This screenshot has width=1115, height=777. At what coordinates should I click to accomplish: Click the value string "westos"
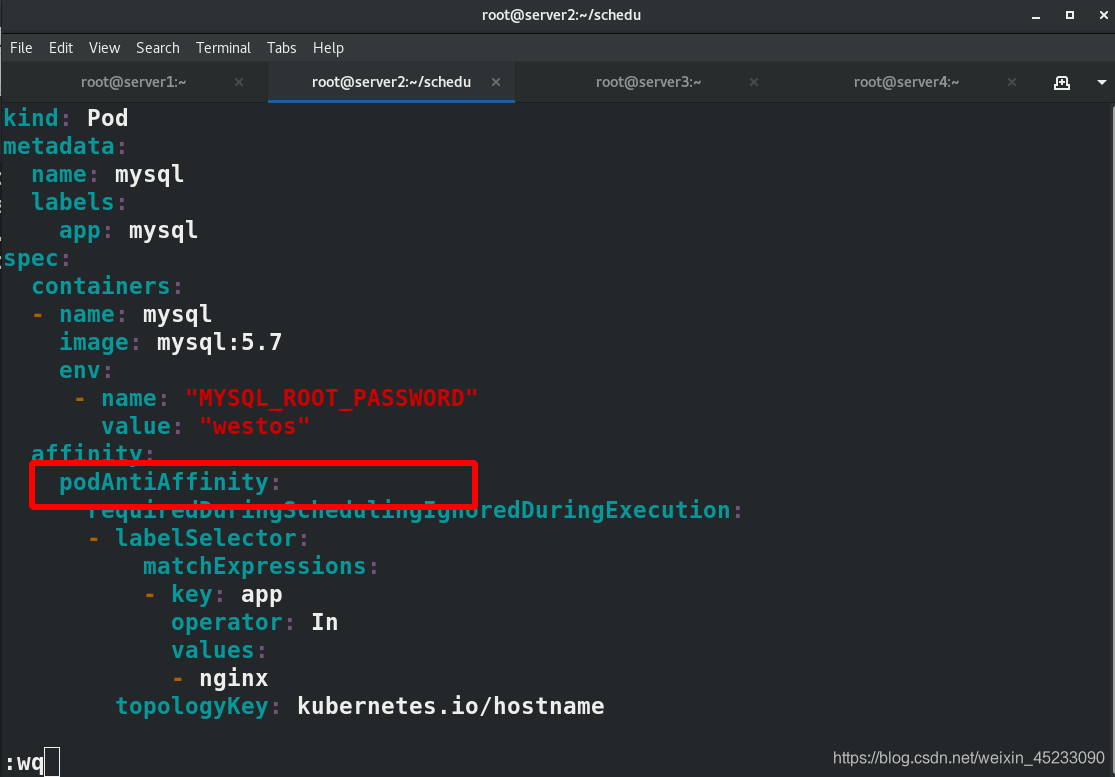(254, 426)
